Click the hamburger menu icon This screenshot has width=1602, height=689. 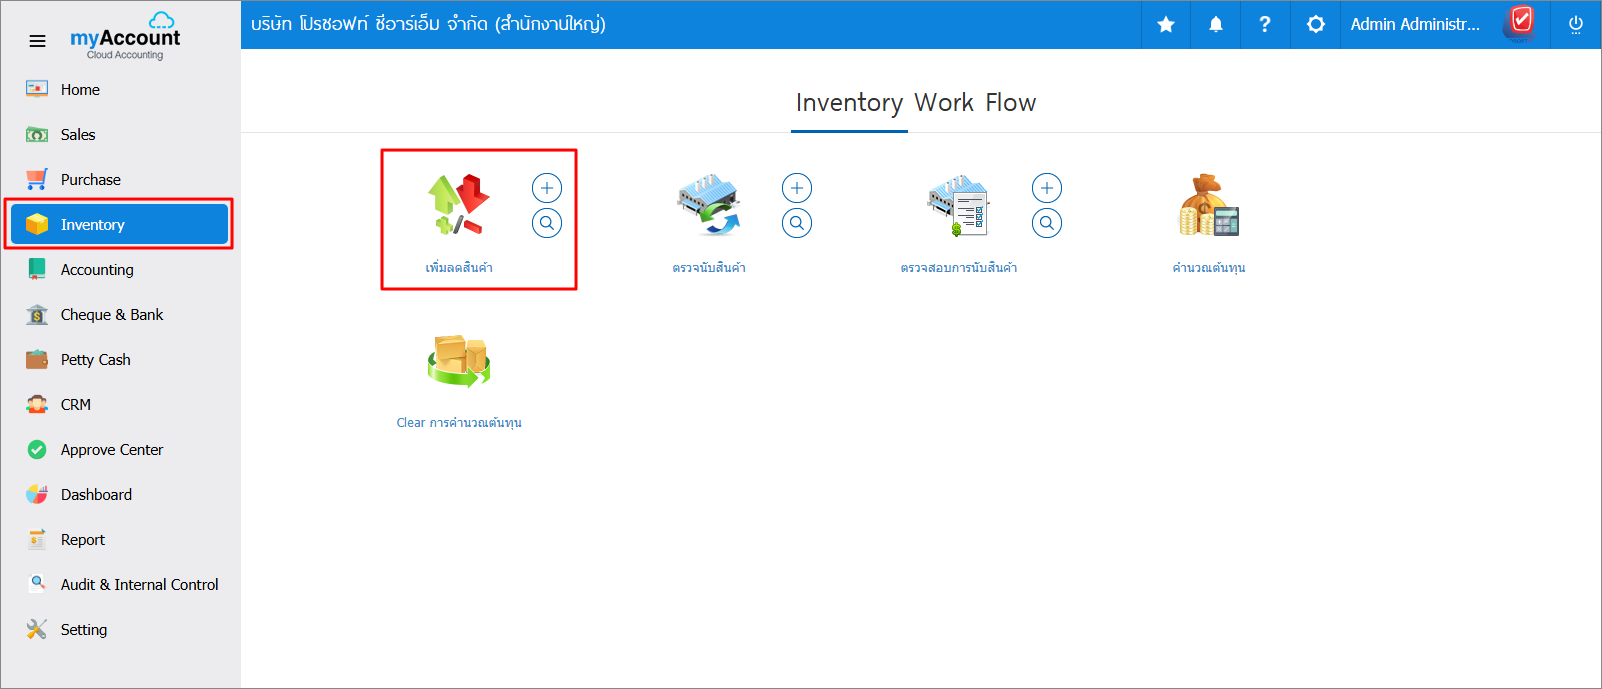pos(37,41)
